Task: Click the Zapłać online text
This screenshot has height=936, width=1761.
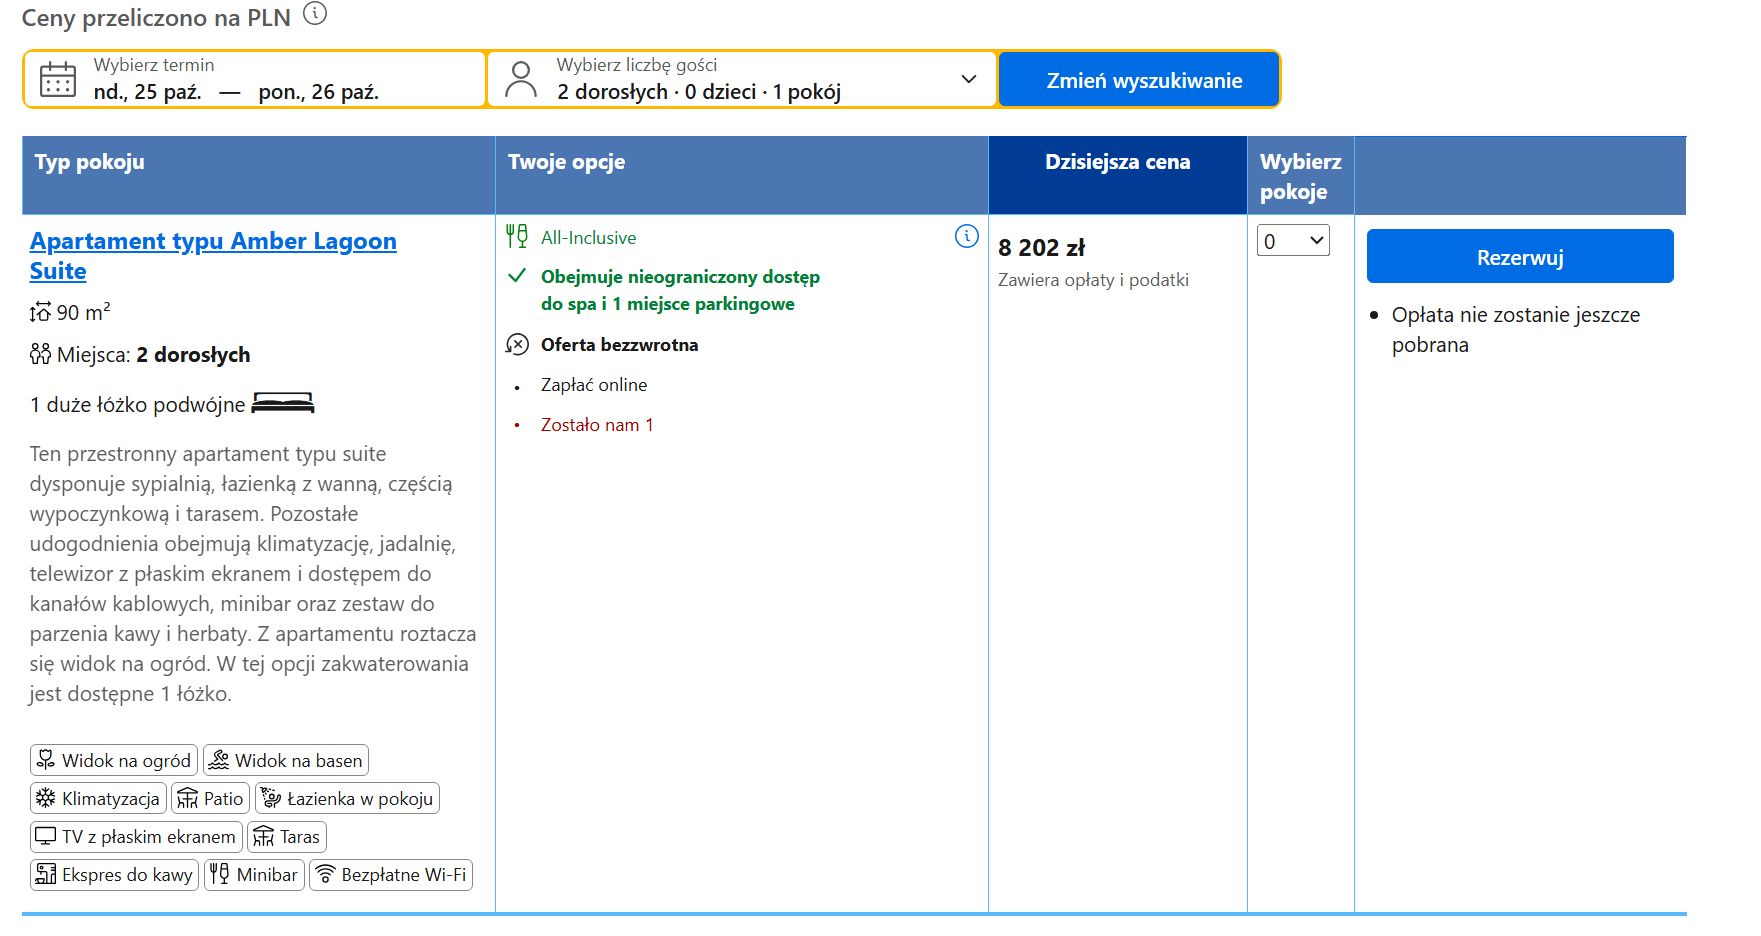Action: tap(594, 384)
